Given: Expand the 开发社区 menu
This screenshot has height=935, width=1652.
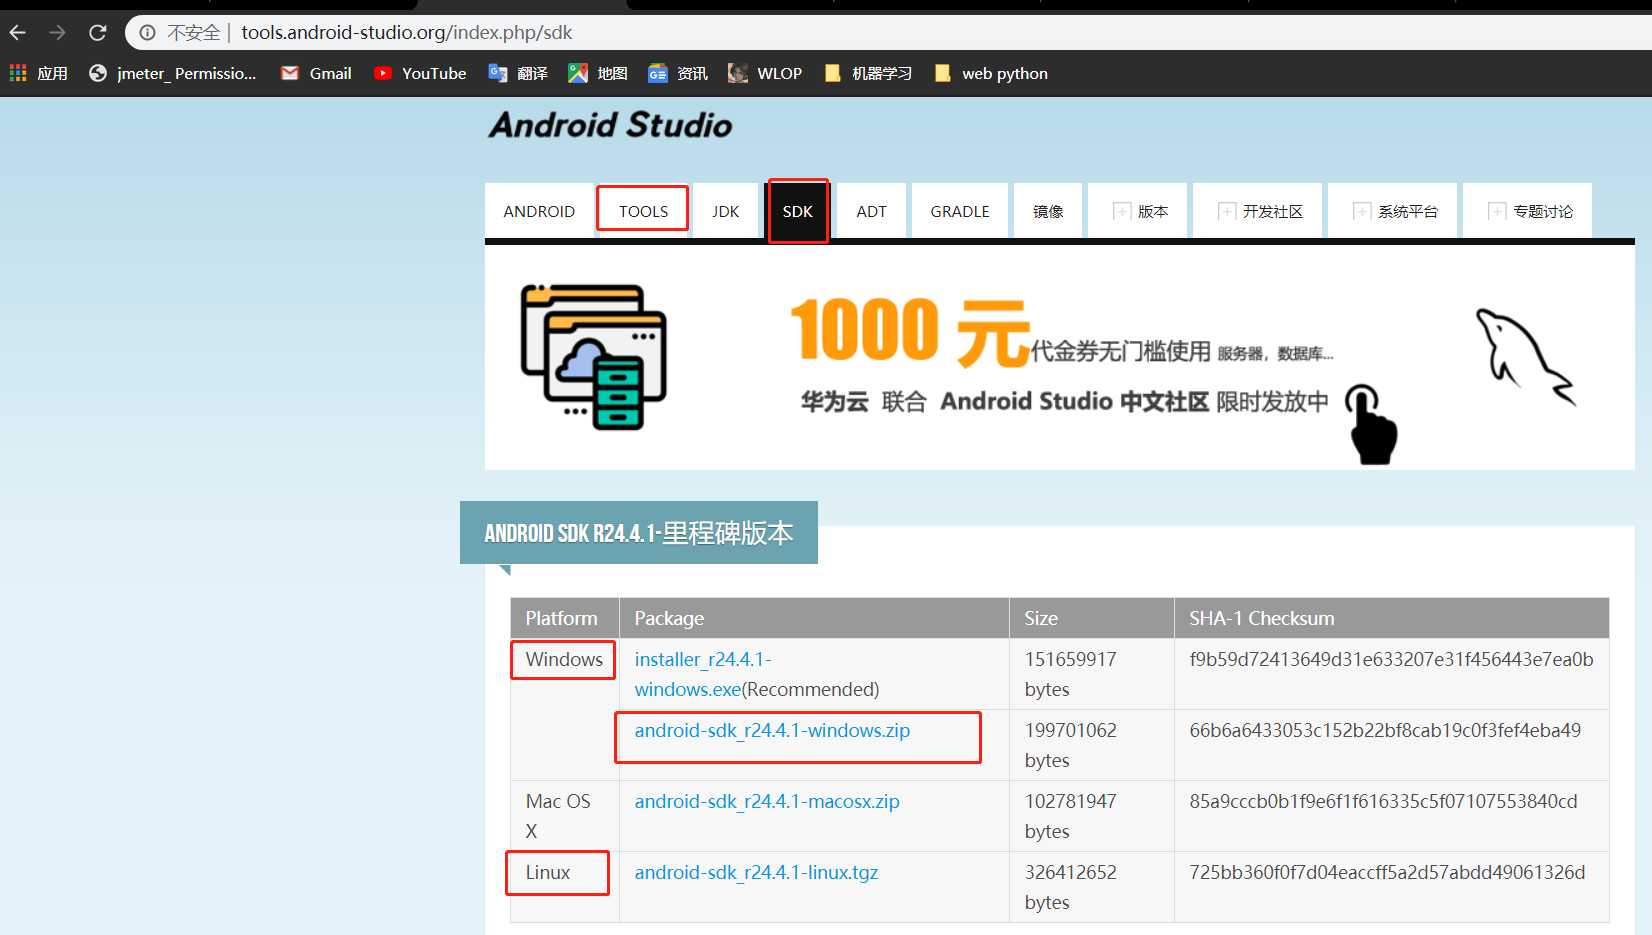Looking at the screenshot, I should [1258, 211].
